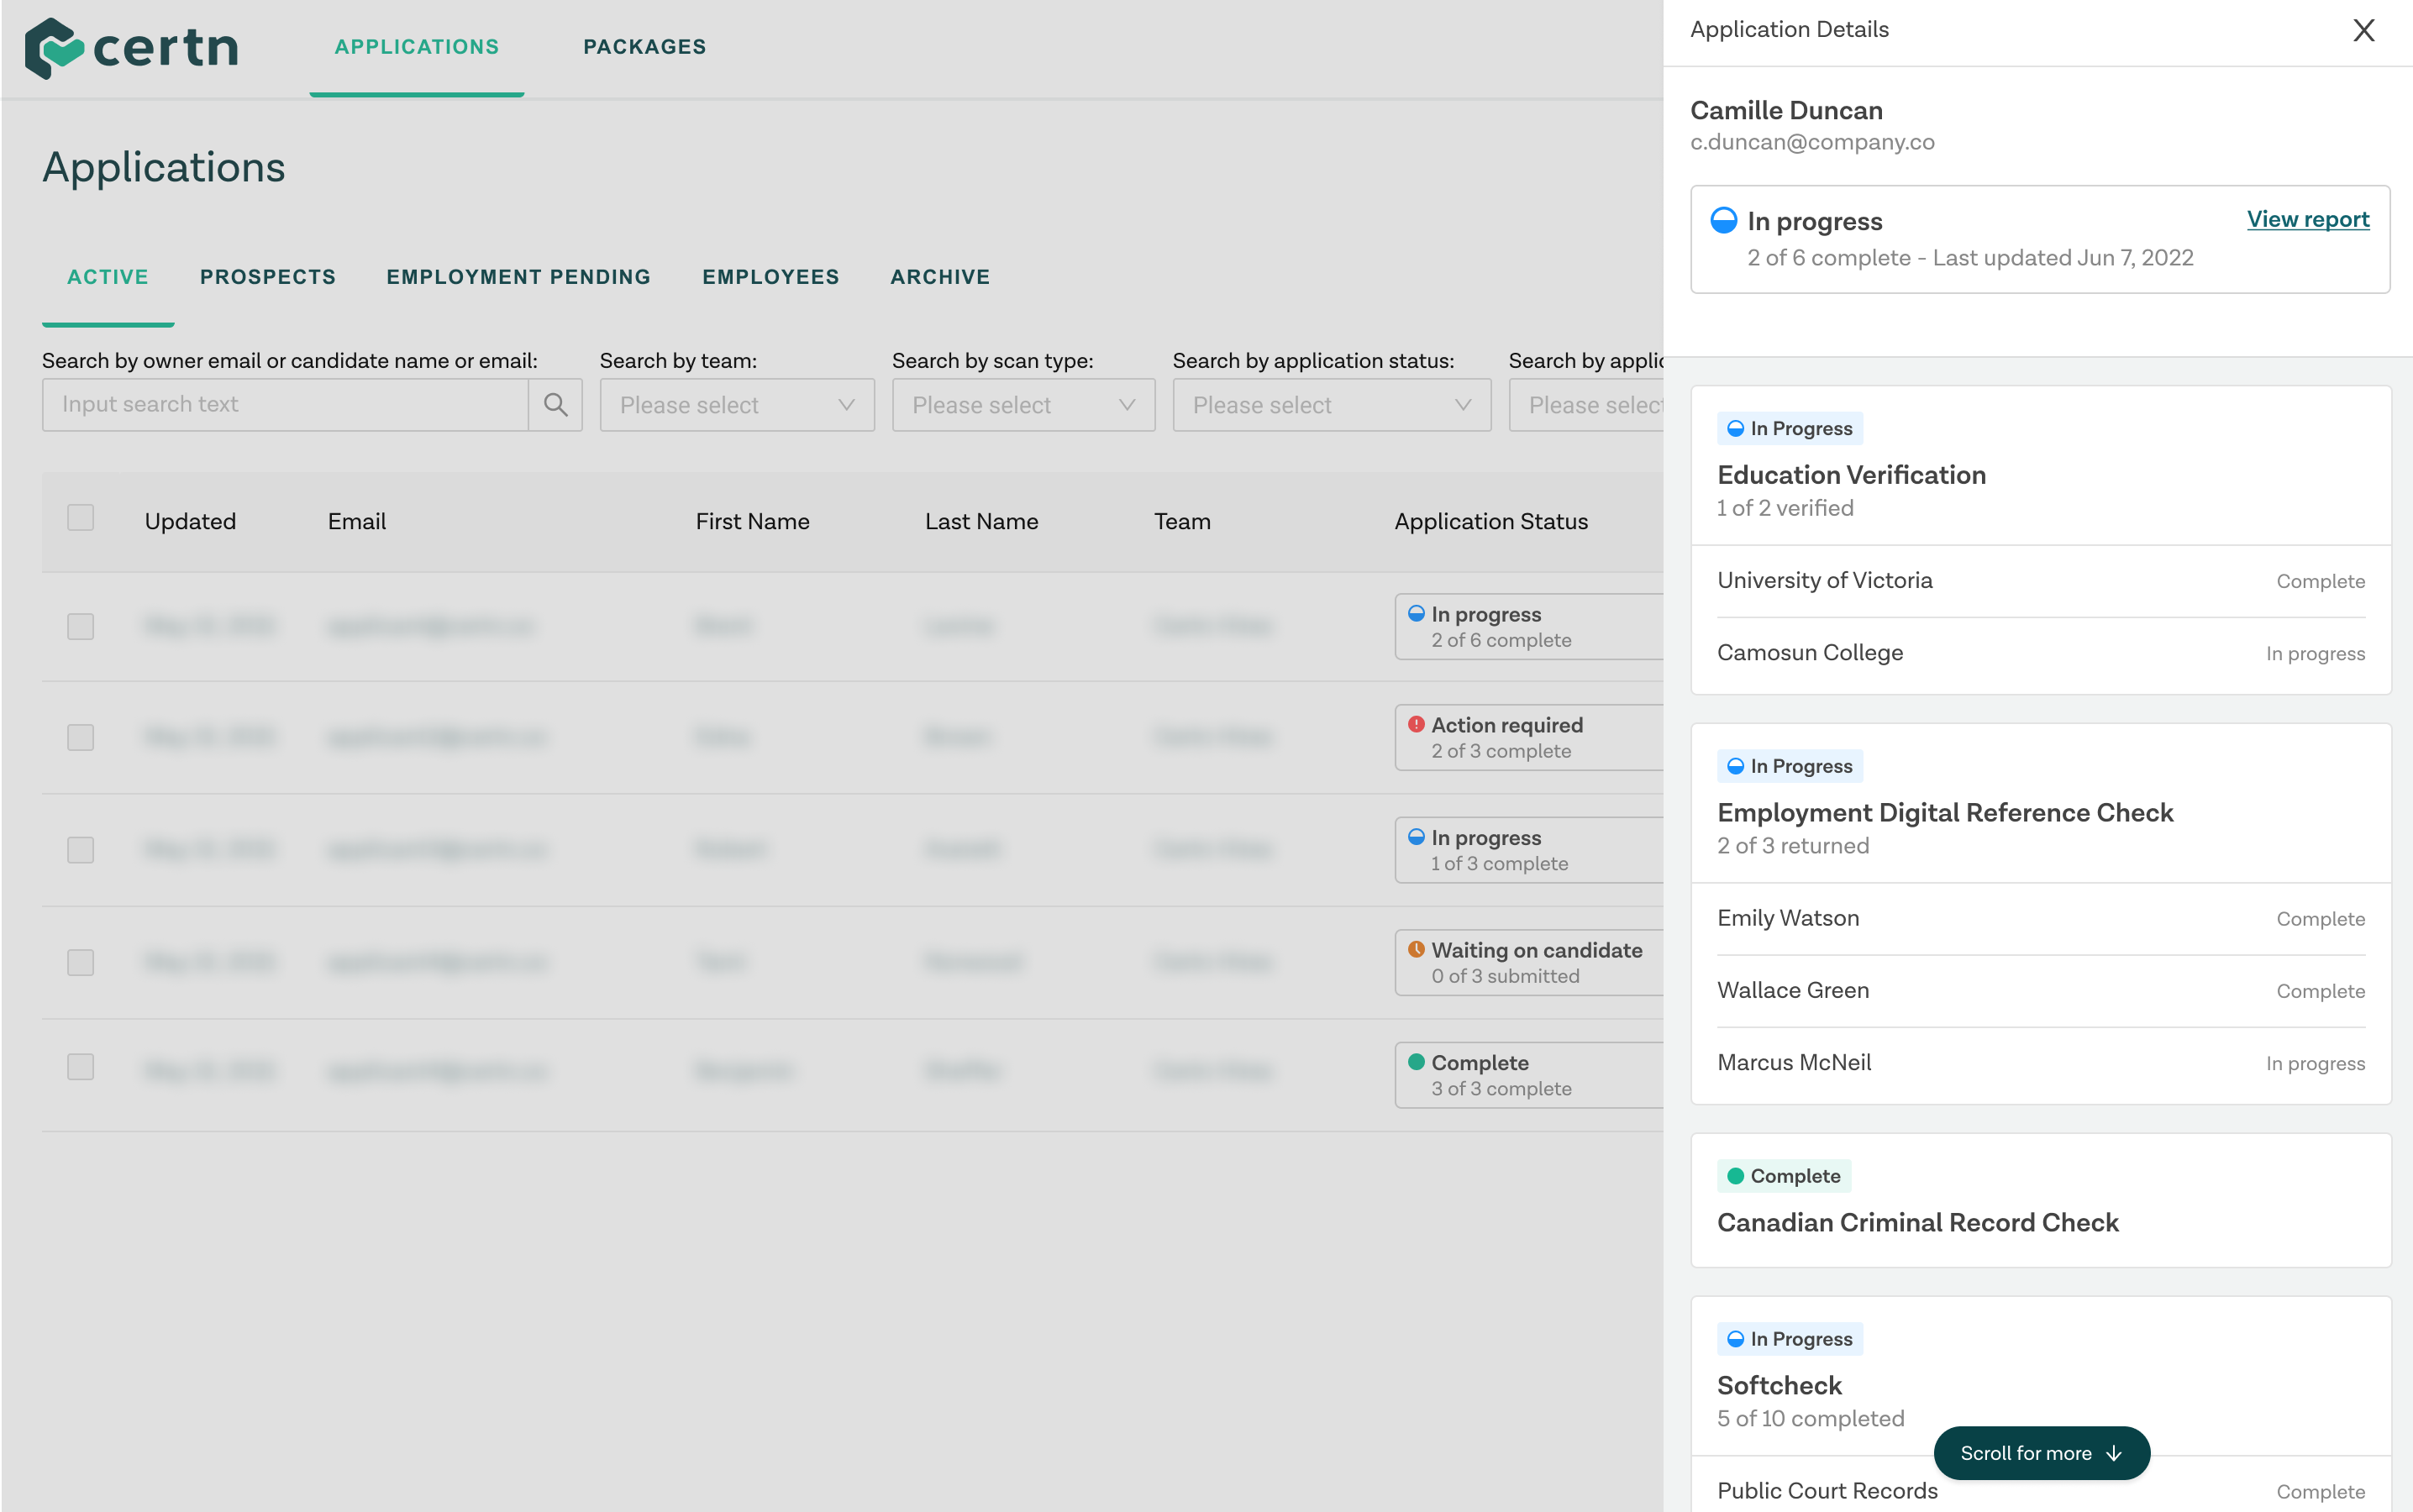Click the green Complete badge on Criminal Record Check
The width and height of the screenshot is (2413, 1512).
coord(1784,1176)
